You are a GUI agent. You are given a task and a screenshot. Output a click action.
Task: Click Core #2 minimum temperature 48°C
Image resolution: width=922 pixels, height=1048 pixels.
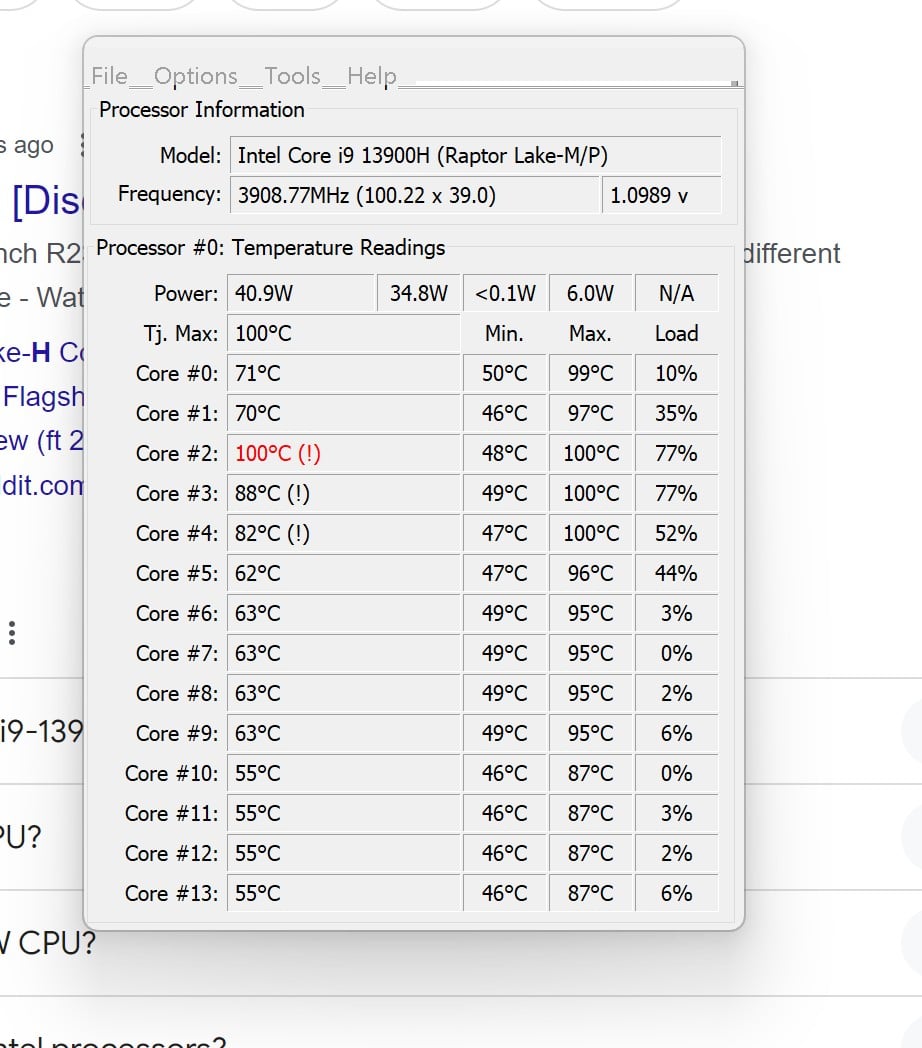tap(505, 454)
